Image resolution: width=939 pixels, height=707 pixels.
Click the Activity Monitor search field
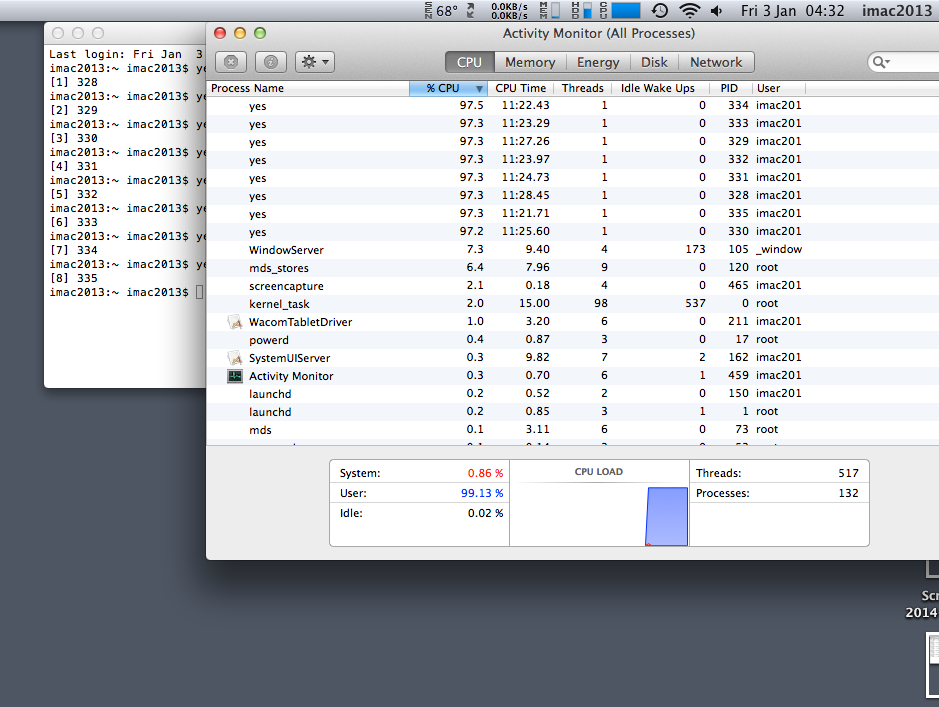pos(903,62)
